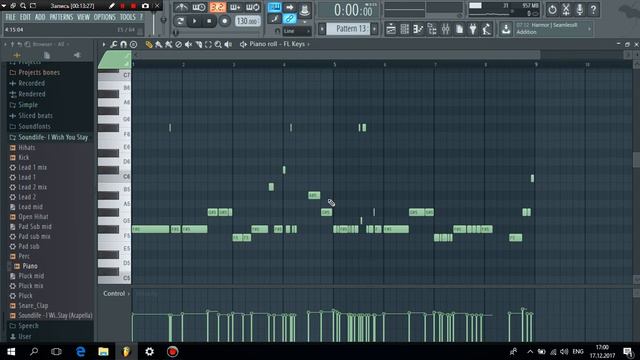This screenshot has width=640, height=360.
Task: Toggle the metronome
Action: [181, 7]
